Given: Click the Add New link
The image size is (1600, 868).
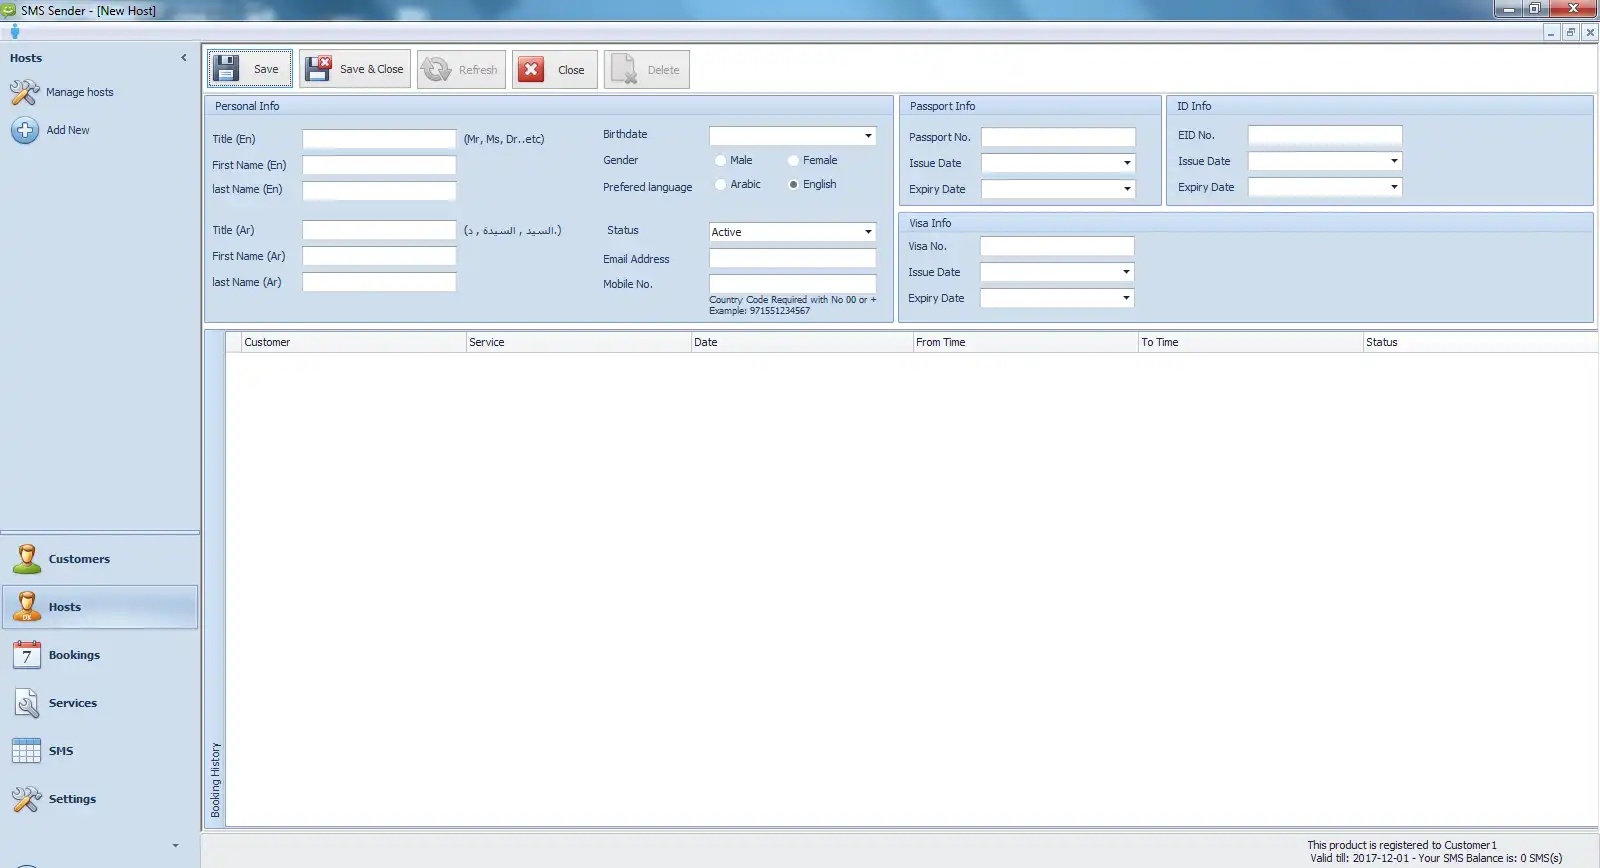Looking at the screenshot, I should pos(68,130).
